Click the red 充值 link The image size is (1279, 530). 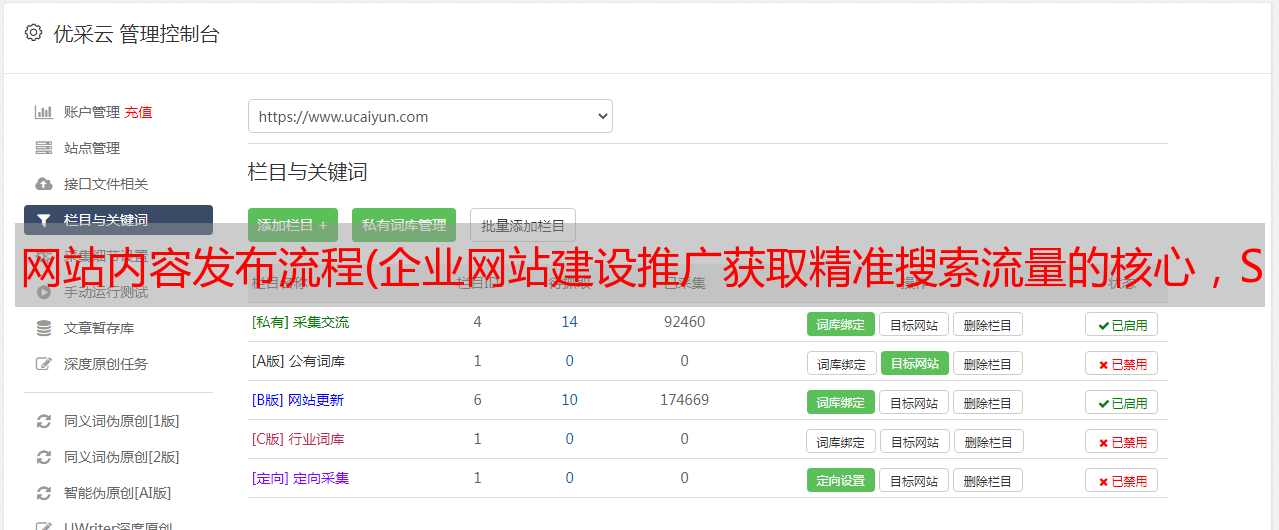[x=139, y=112]
